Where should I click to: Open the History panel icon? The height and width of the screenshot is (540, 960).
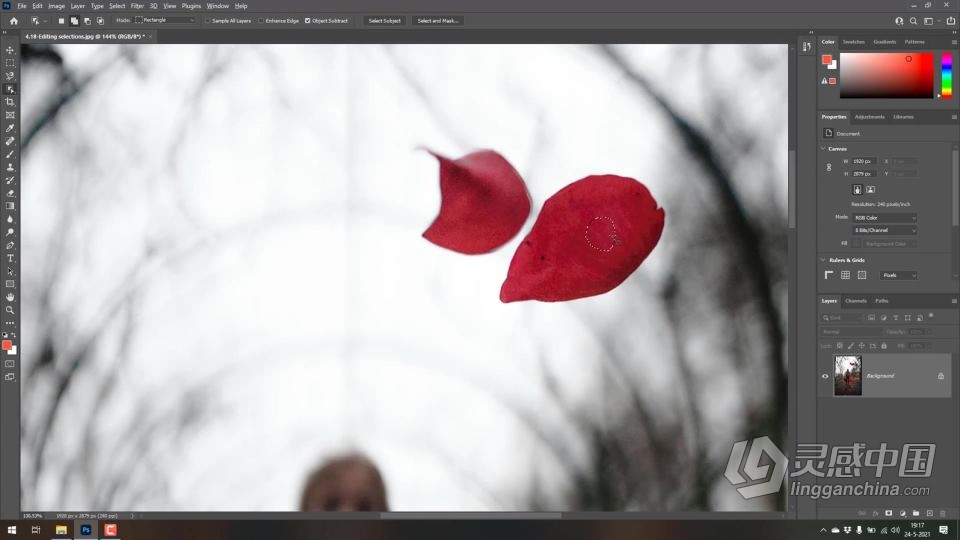(x=807, y=47)
